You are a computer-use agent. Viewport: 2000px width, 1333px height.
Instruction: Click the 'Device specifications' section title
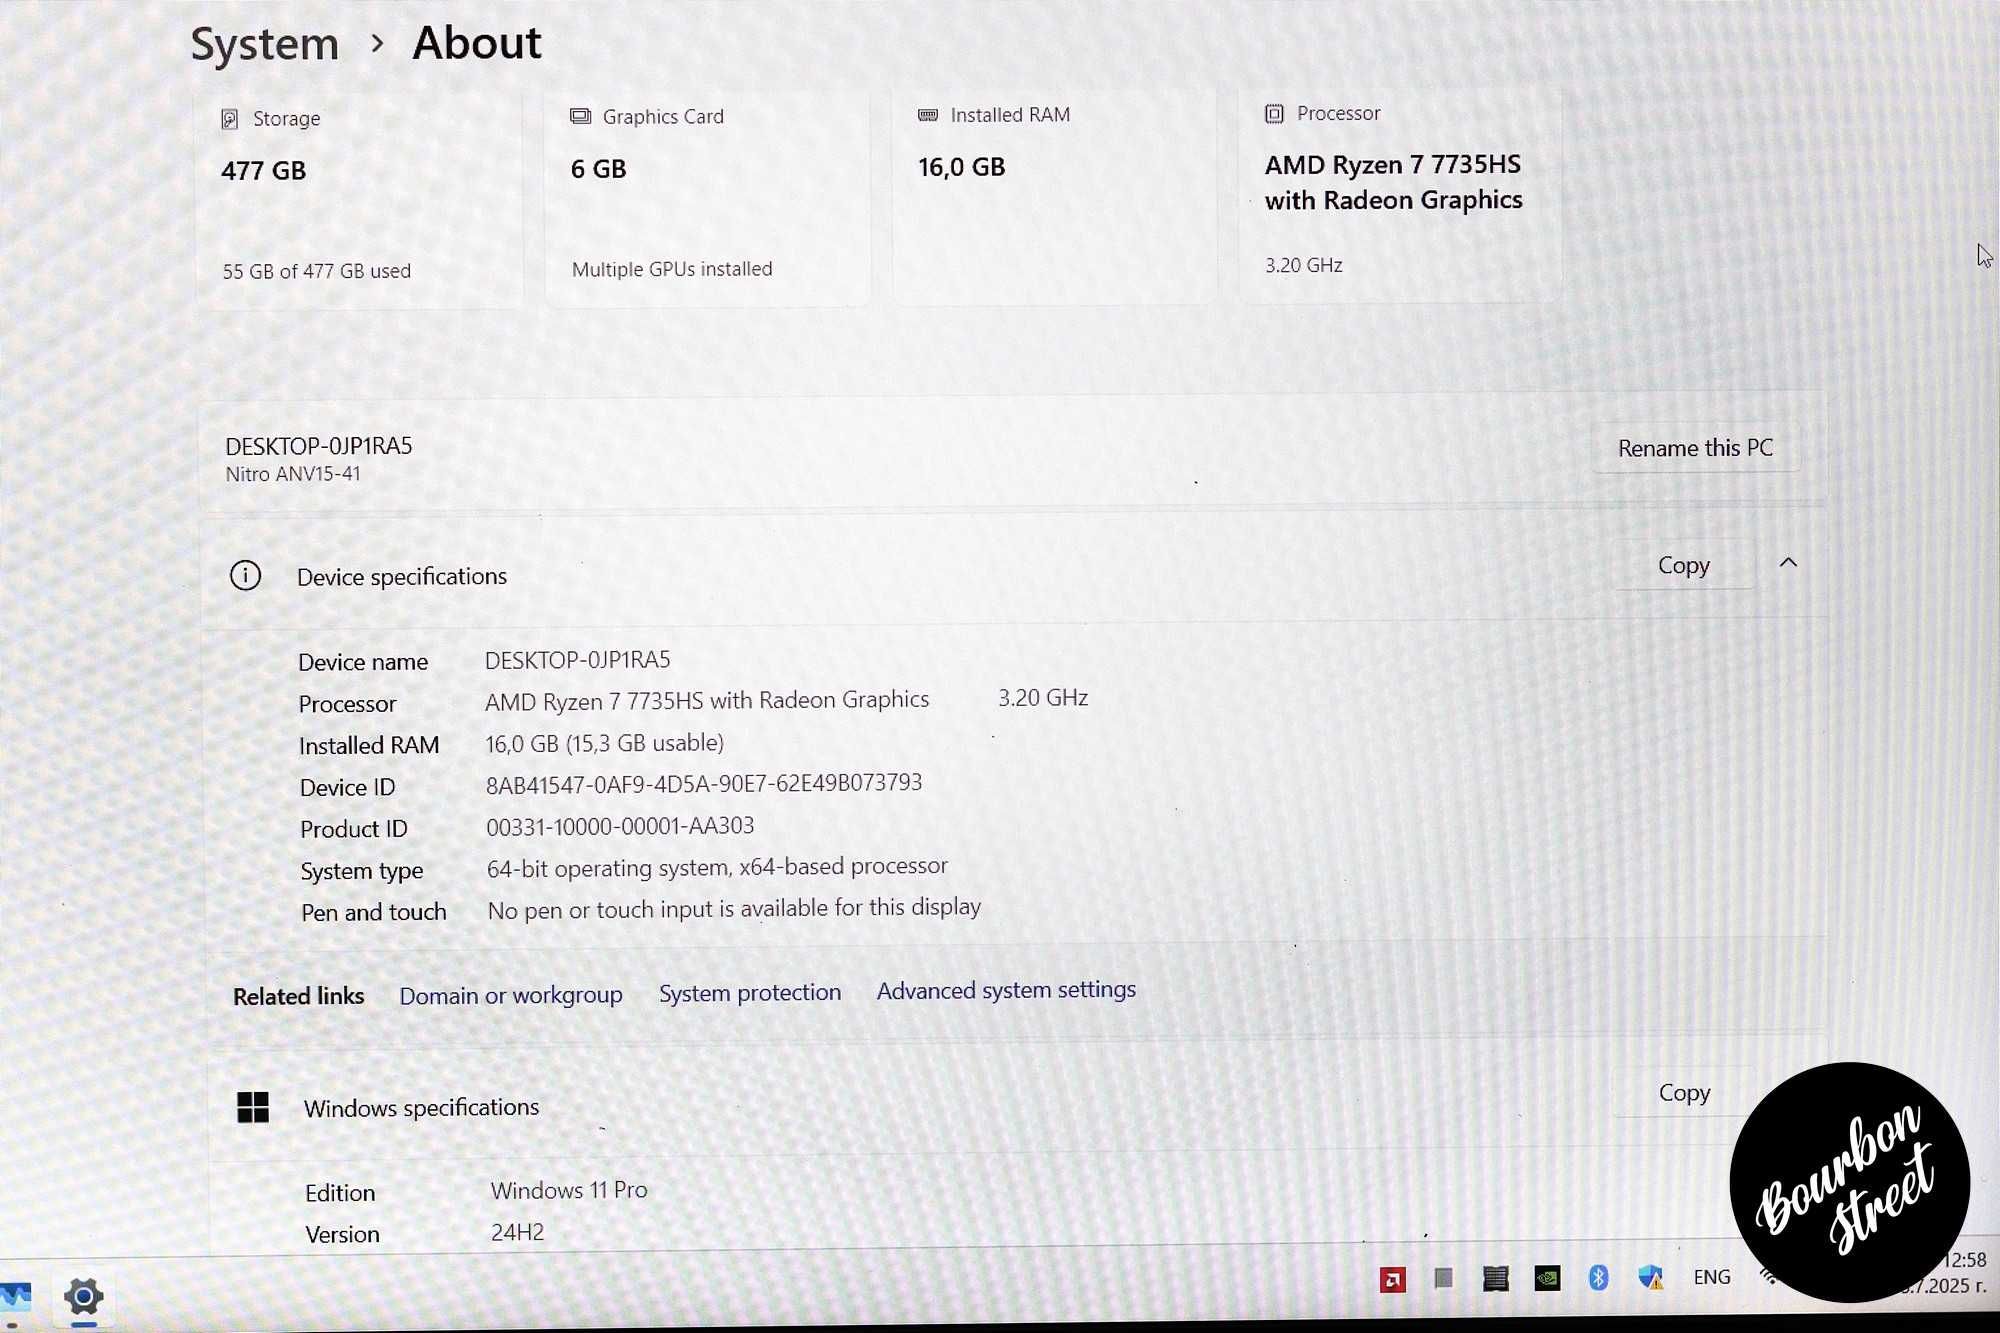(402, 577)
